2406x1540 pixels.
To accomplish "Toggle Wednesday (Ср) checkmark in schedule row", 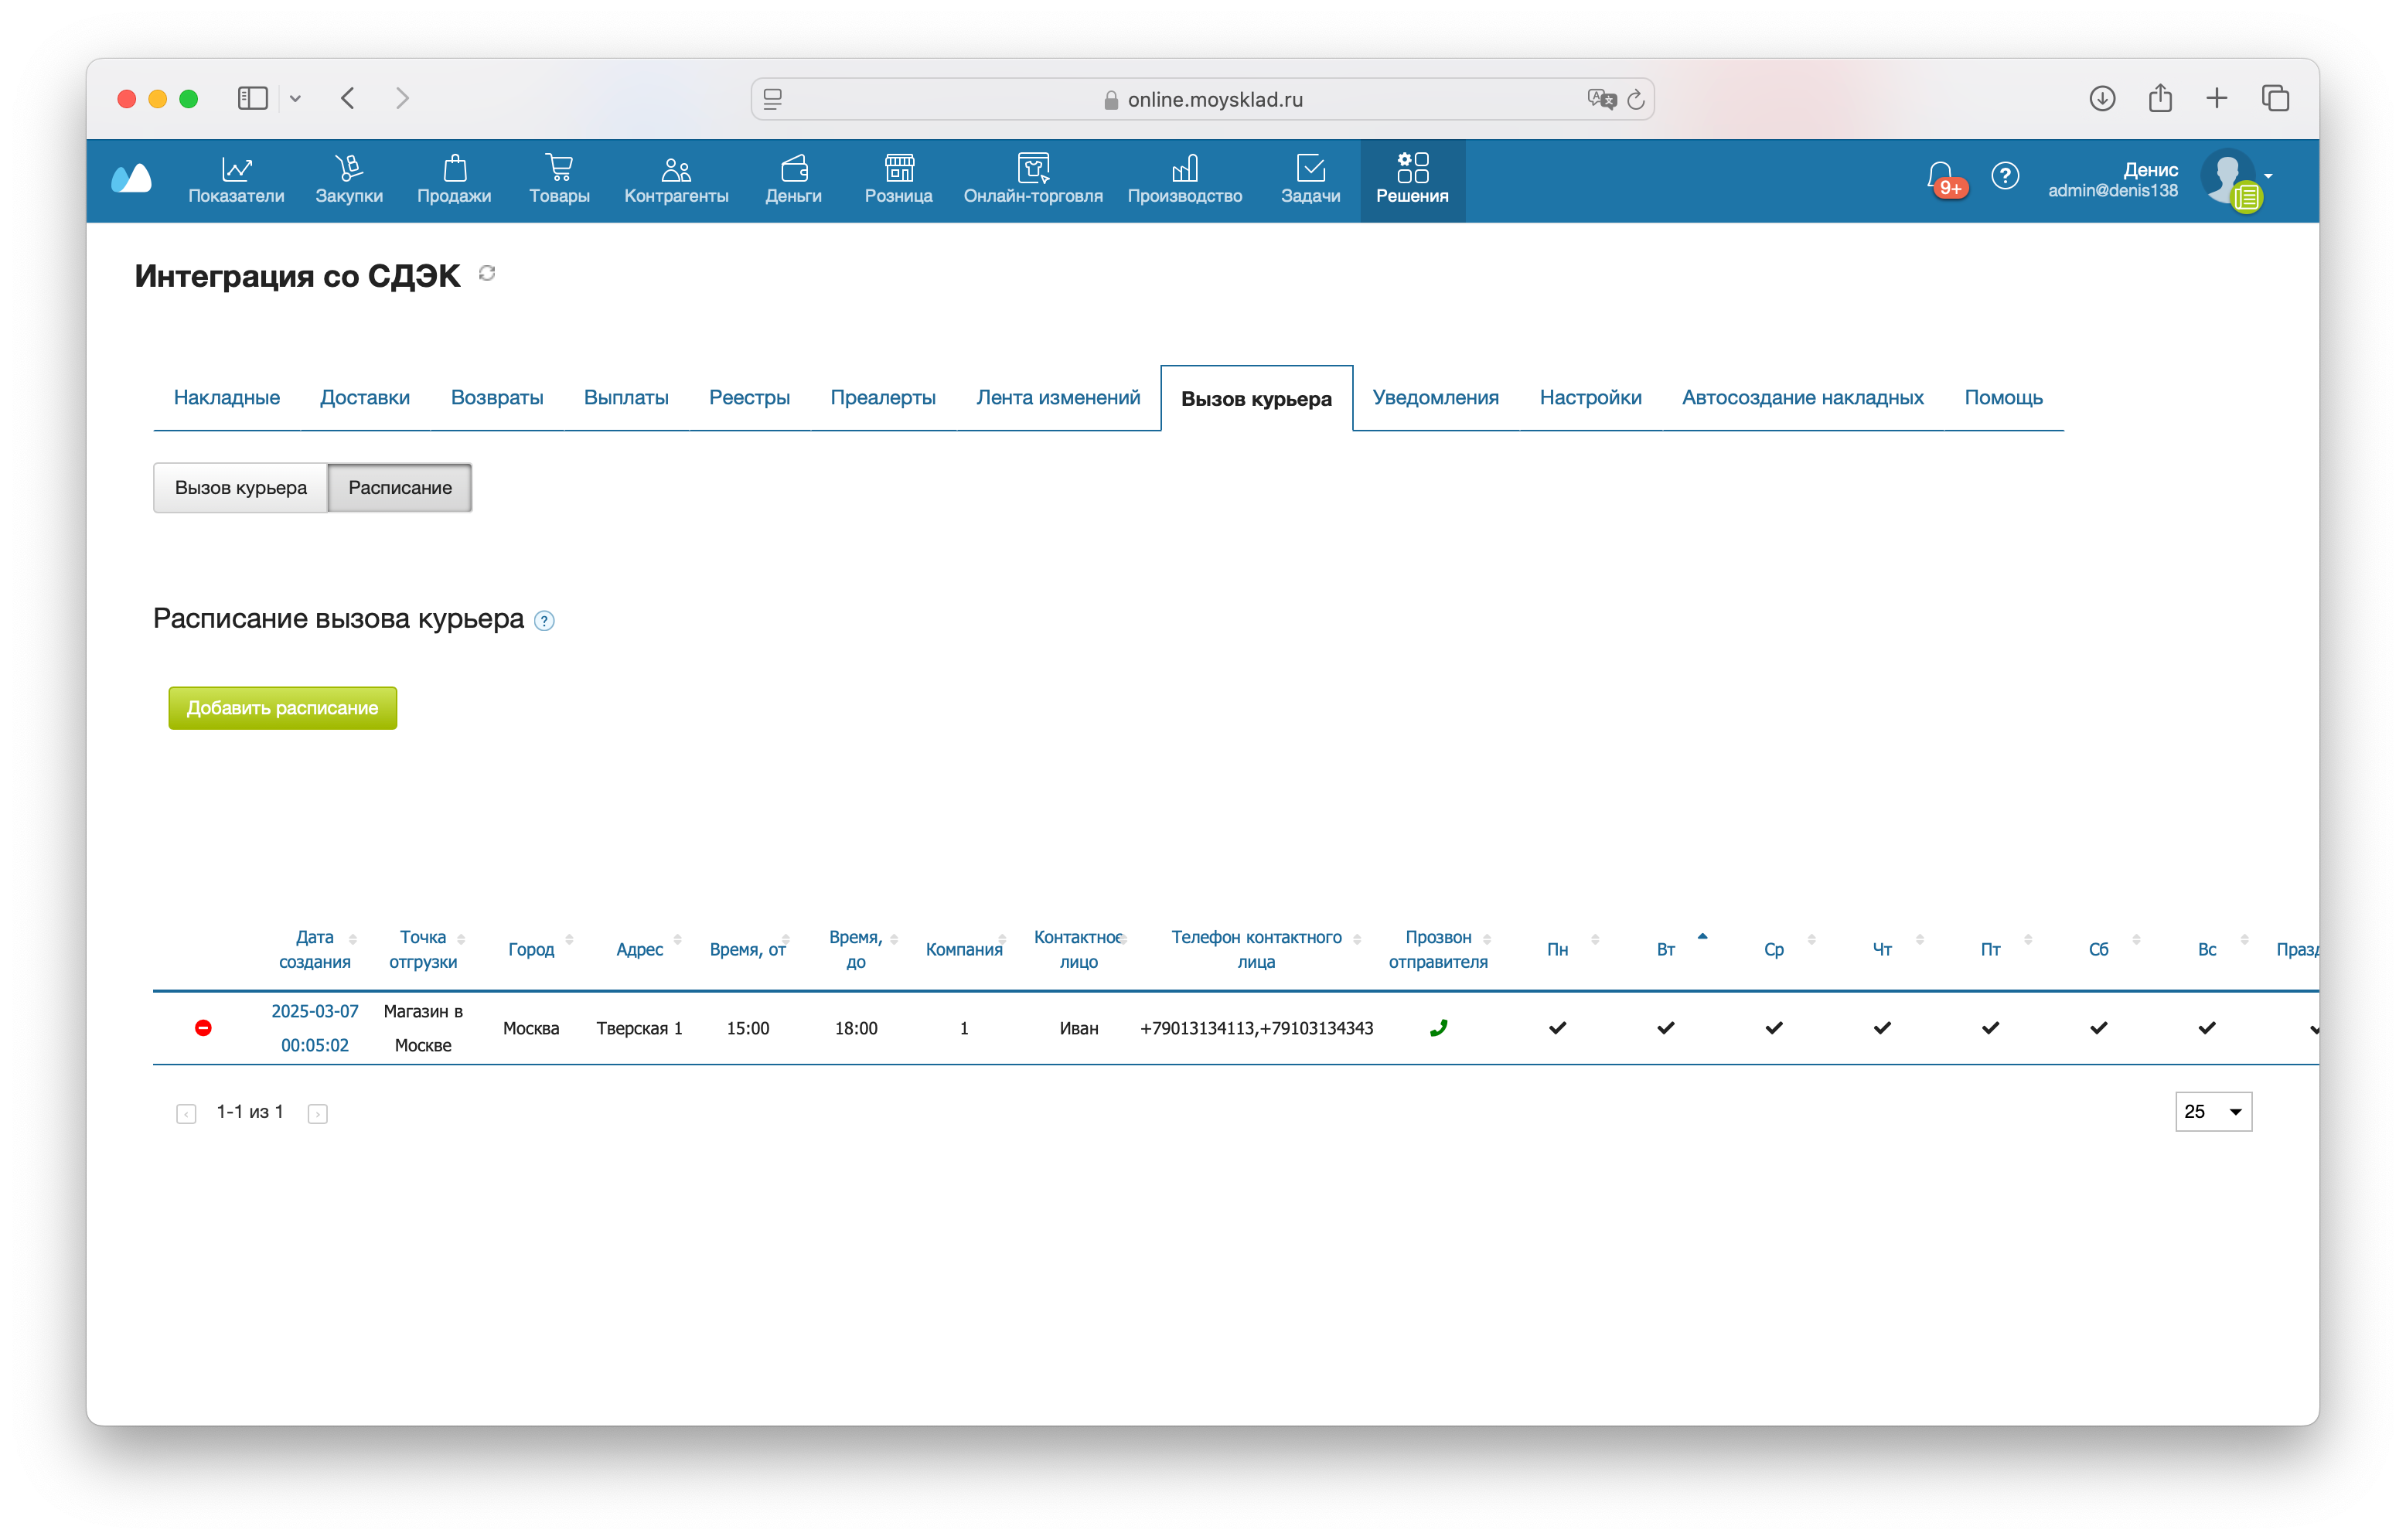I will [x=1773, y=1027].
